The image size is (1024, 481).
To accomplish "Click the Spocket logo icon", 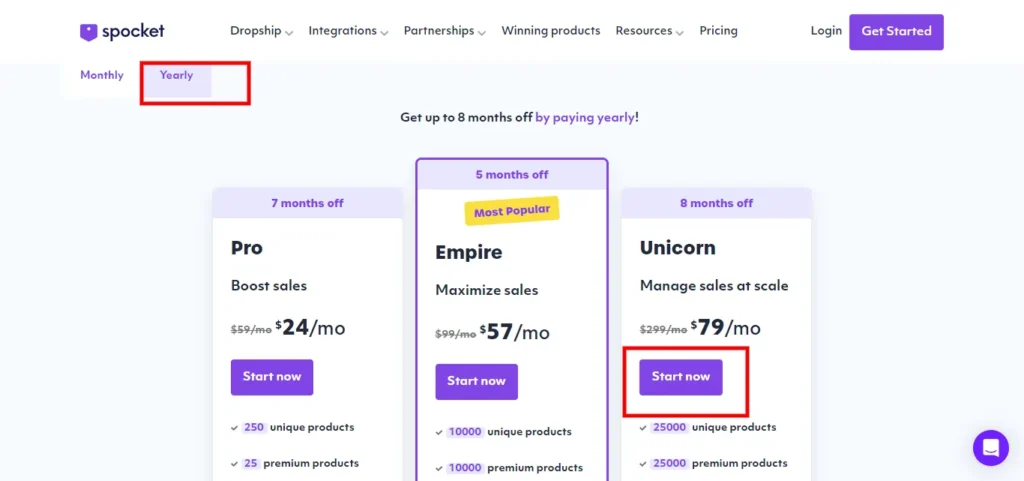I will 89,32.
